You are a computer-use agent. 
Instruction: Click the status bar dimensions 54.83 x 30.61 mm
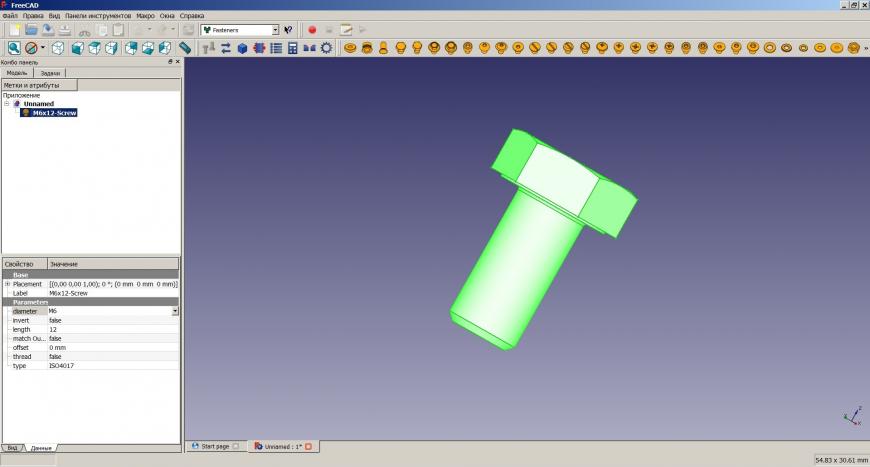[x=841, y=460]
